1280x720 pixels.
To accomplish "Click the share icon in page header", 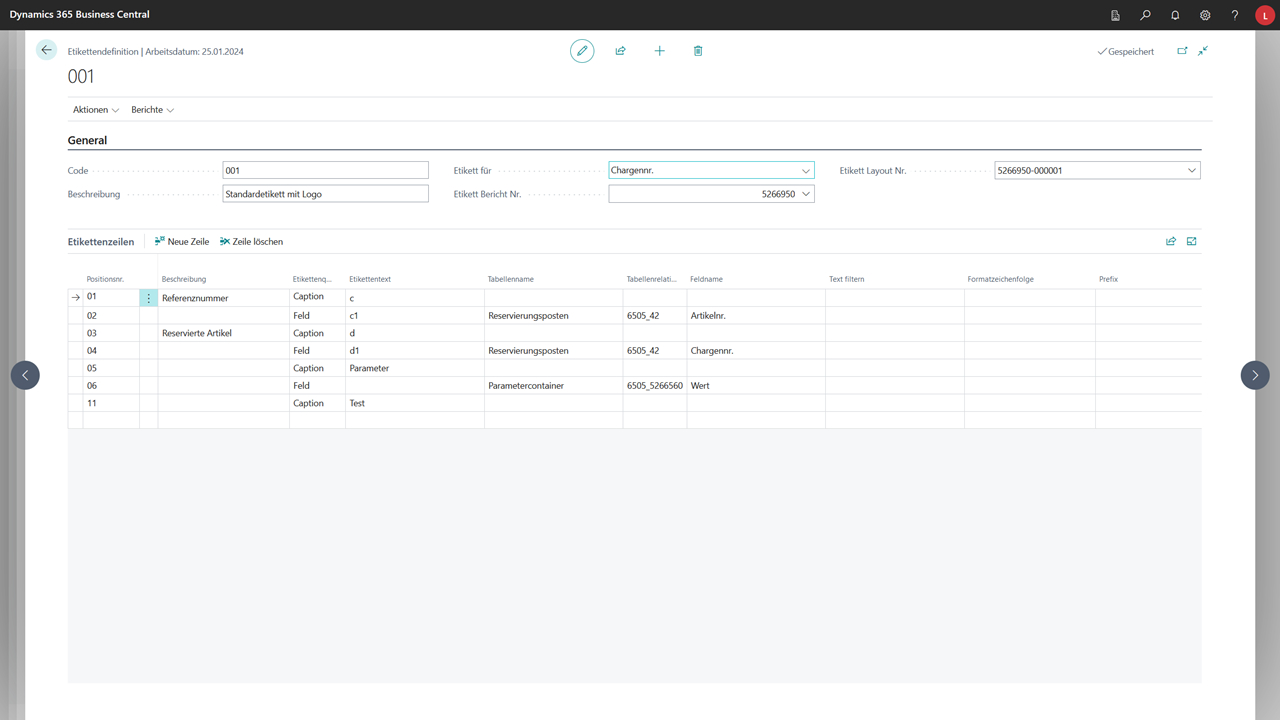I will tap(620, 51).
